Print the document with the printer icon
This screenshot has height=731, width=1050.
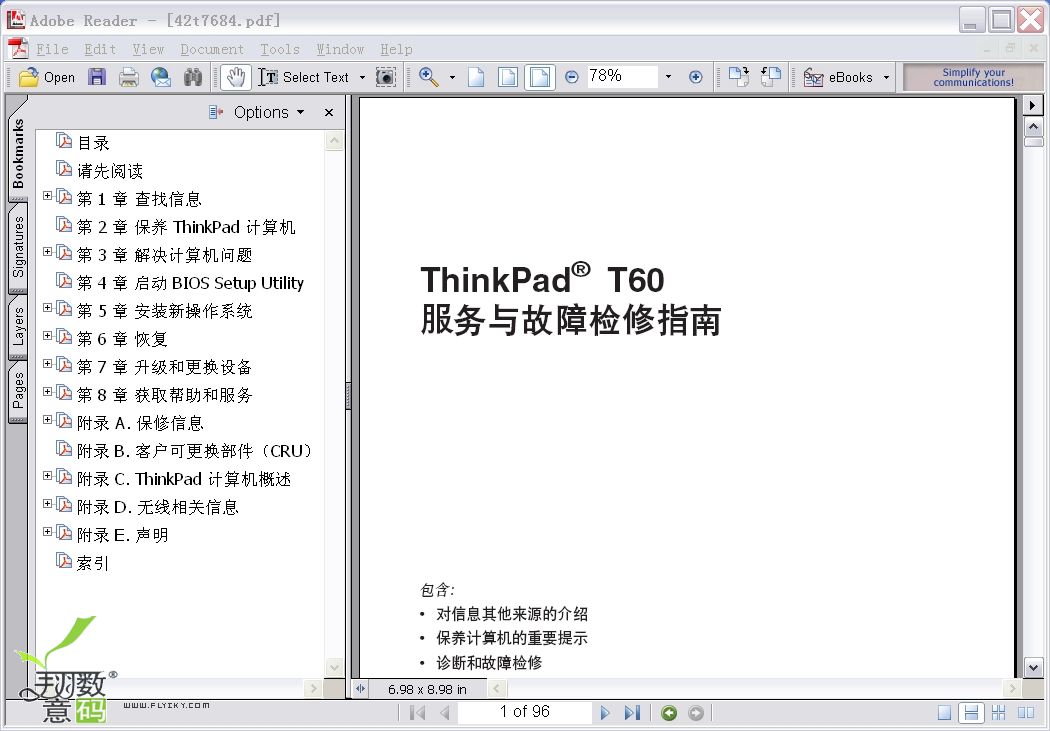(x=129, y=77)
